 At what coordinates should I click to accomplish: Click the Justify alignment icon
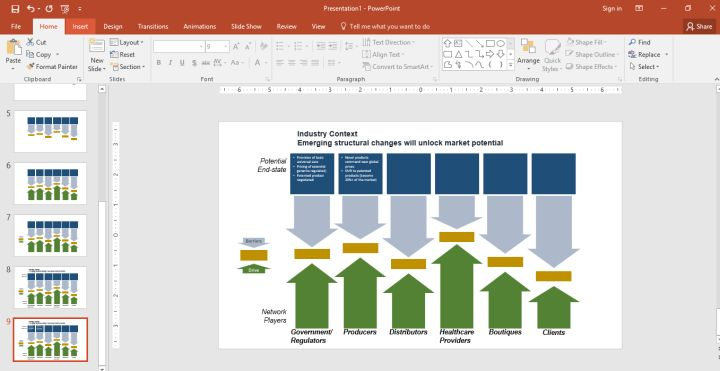pyautogui.click(x=315, y=63)
